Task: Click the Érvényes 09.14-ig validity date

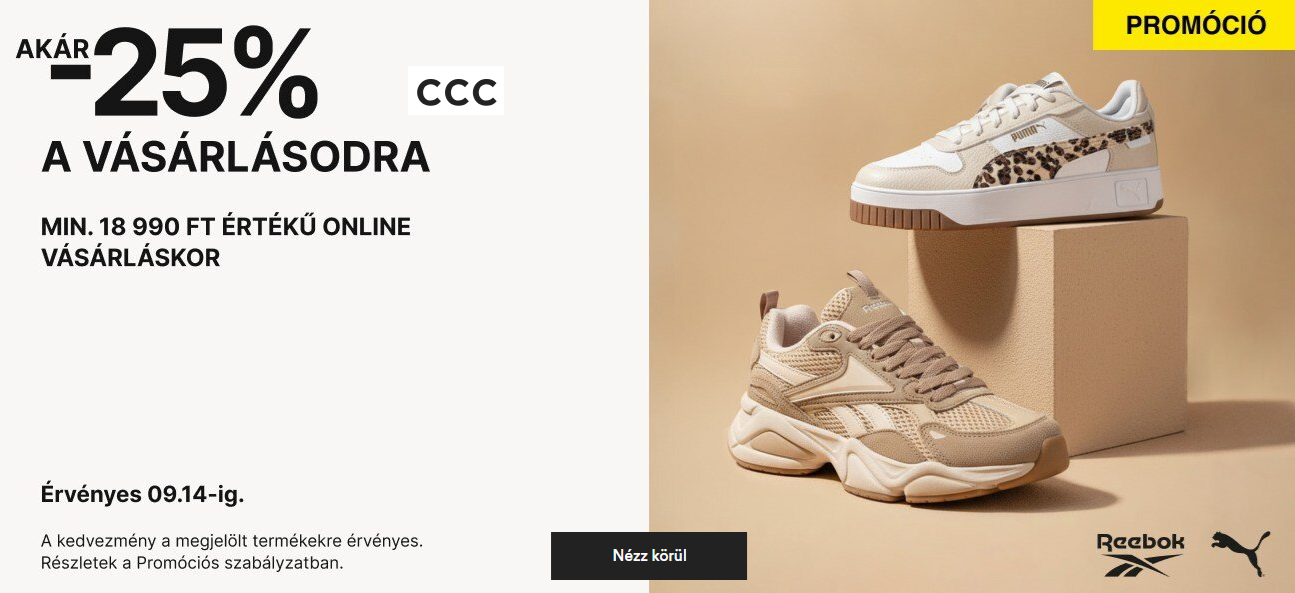Action: [142, 494]
